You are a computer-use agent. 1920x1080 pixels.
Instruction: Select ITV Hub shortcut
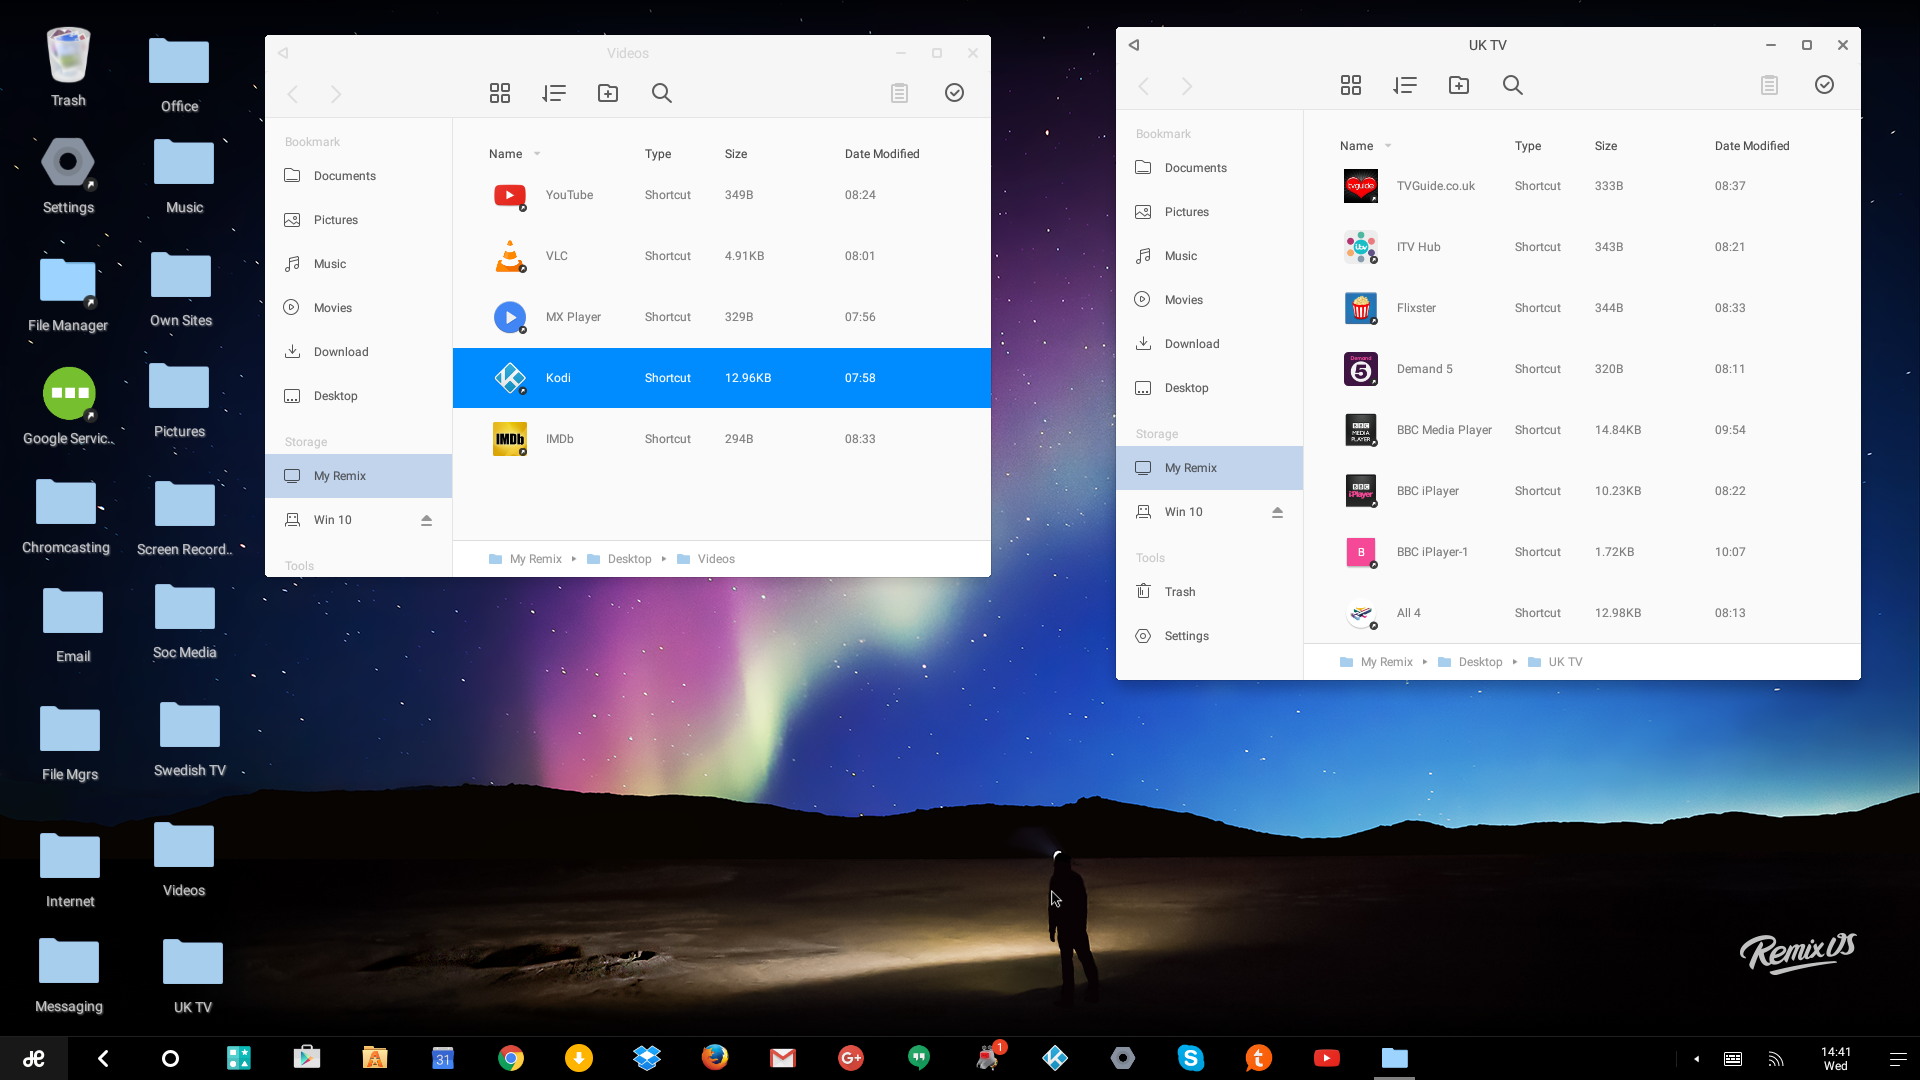[1582, 247]
